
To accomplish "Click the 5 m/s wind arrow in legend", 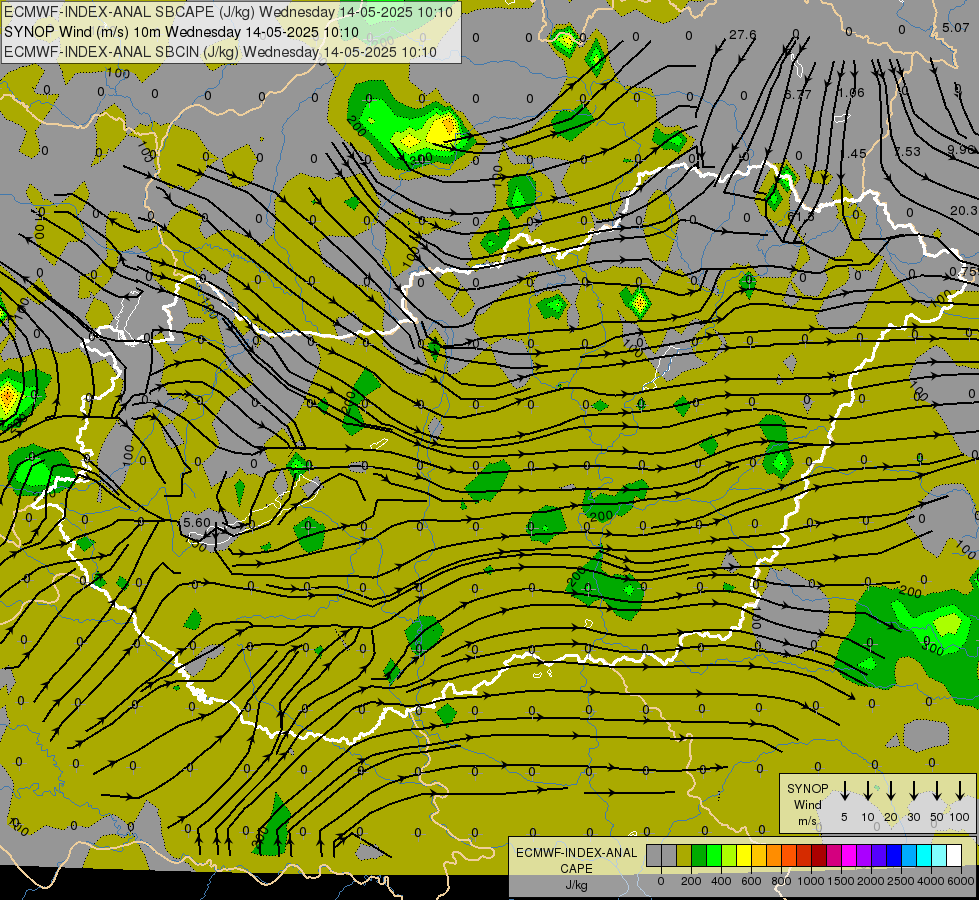I will [844, 790].
